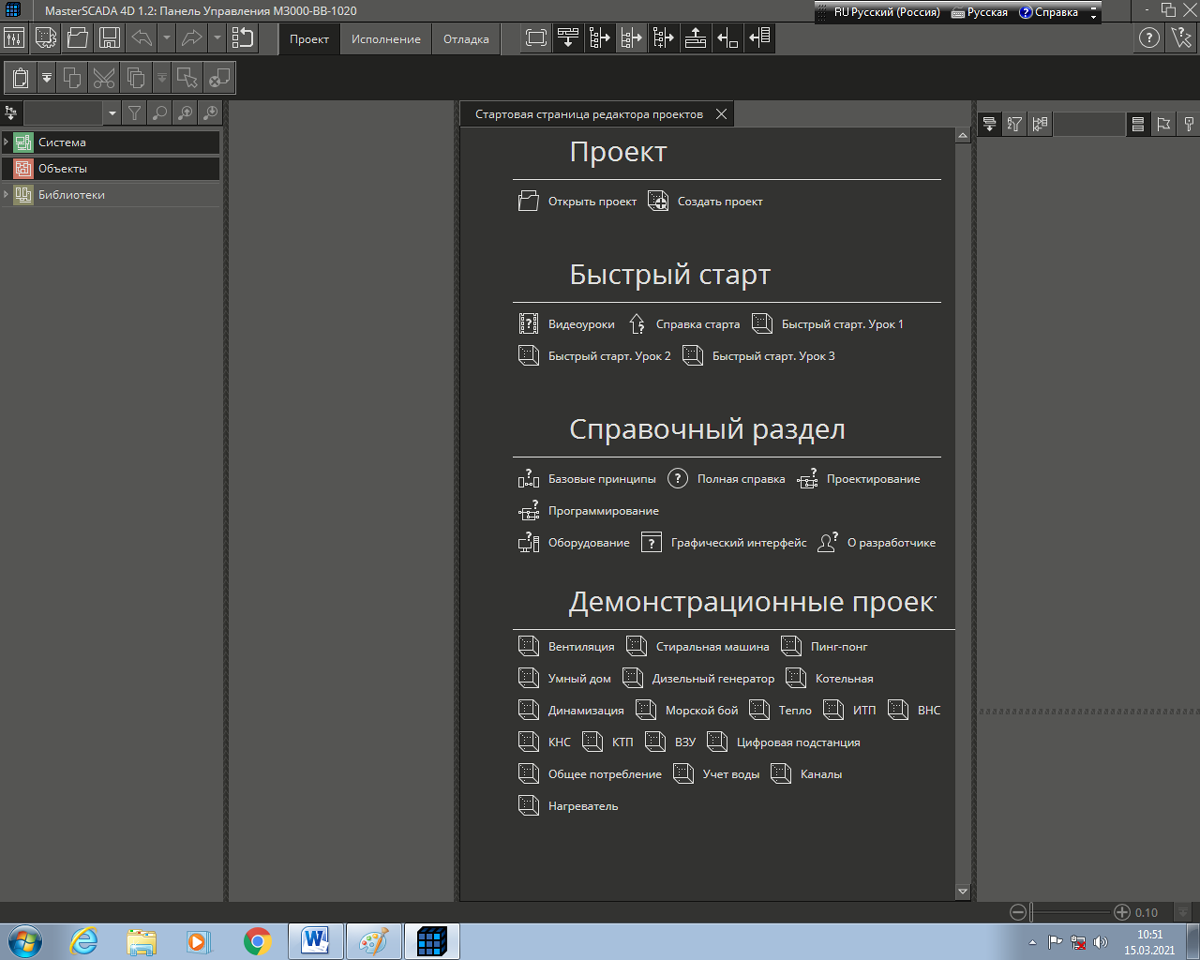Expand the Библиотеки tree node
Image resolution: width=1200 pixels, height=960 pixels.
[x=6, y=195]
